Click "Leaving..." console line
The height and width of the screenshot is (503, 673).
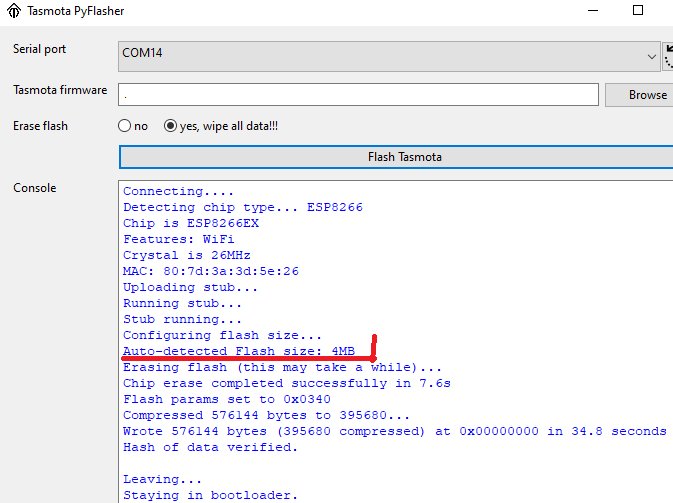click(162, 479)
